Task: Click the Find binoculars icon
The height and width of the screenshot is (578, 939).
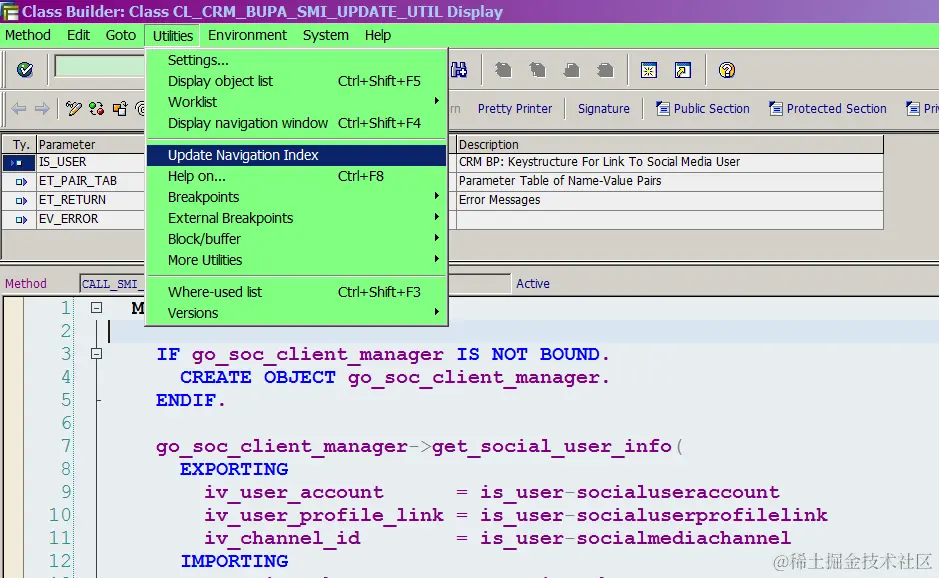Action: tap(459, 70)
